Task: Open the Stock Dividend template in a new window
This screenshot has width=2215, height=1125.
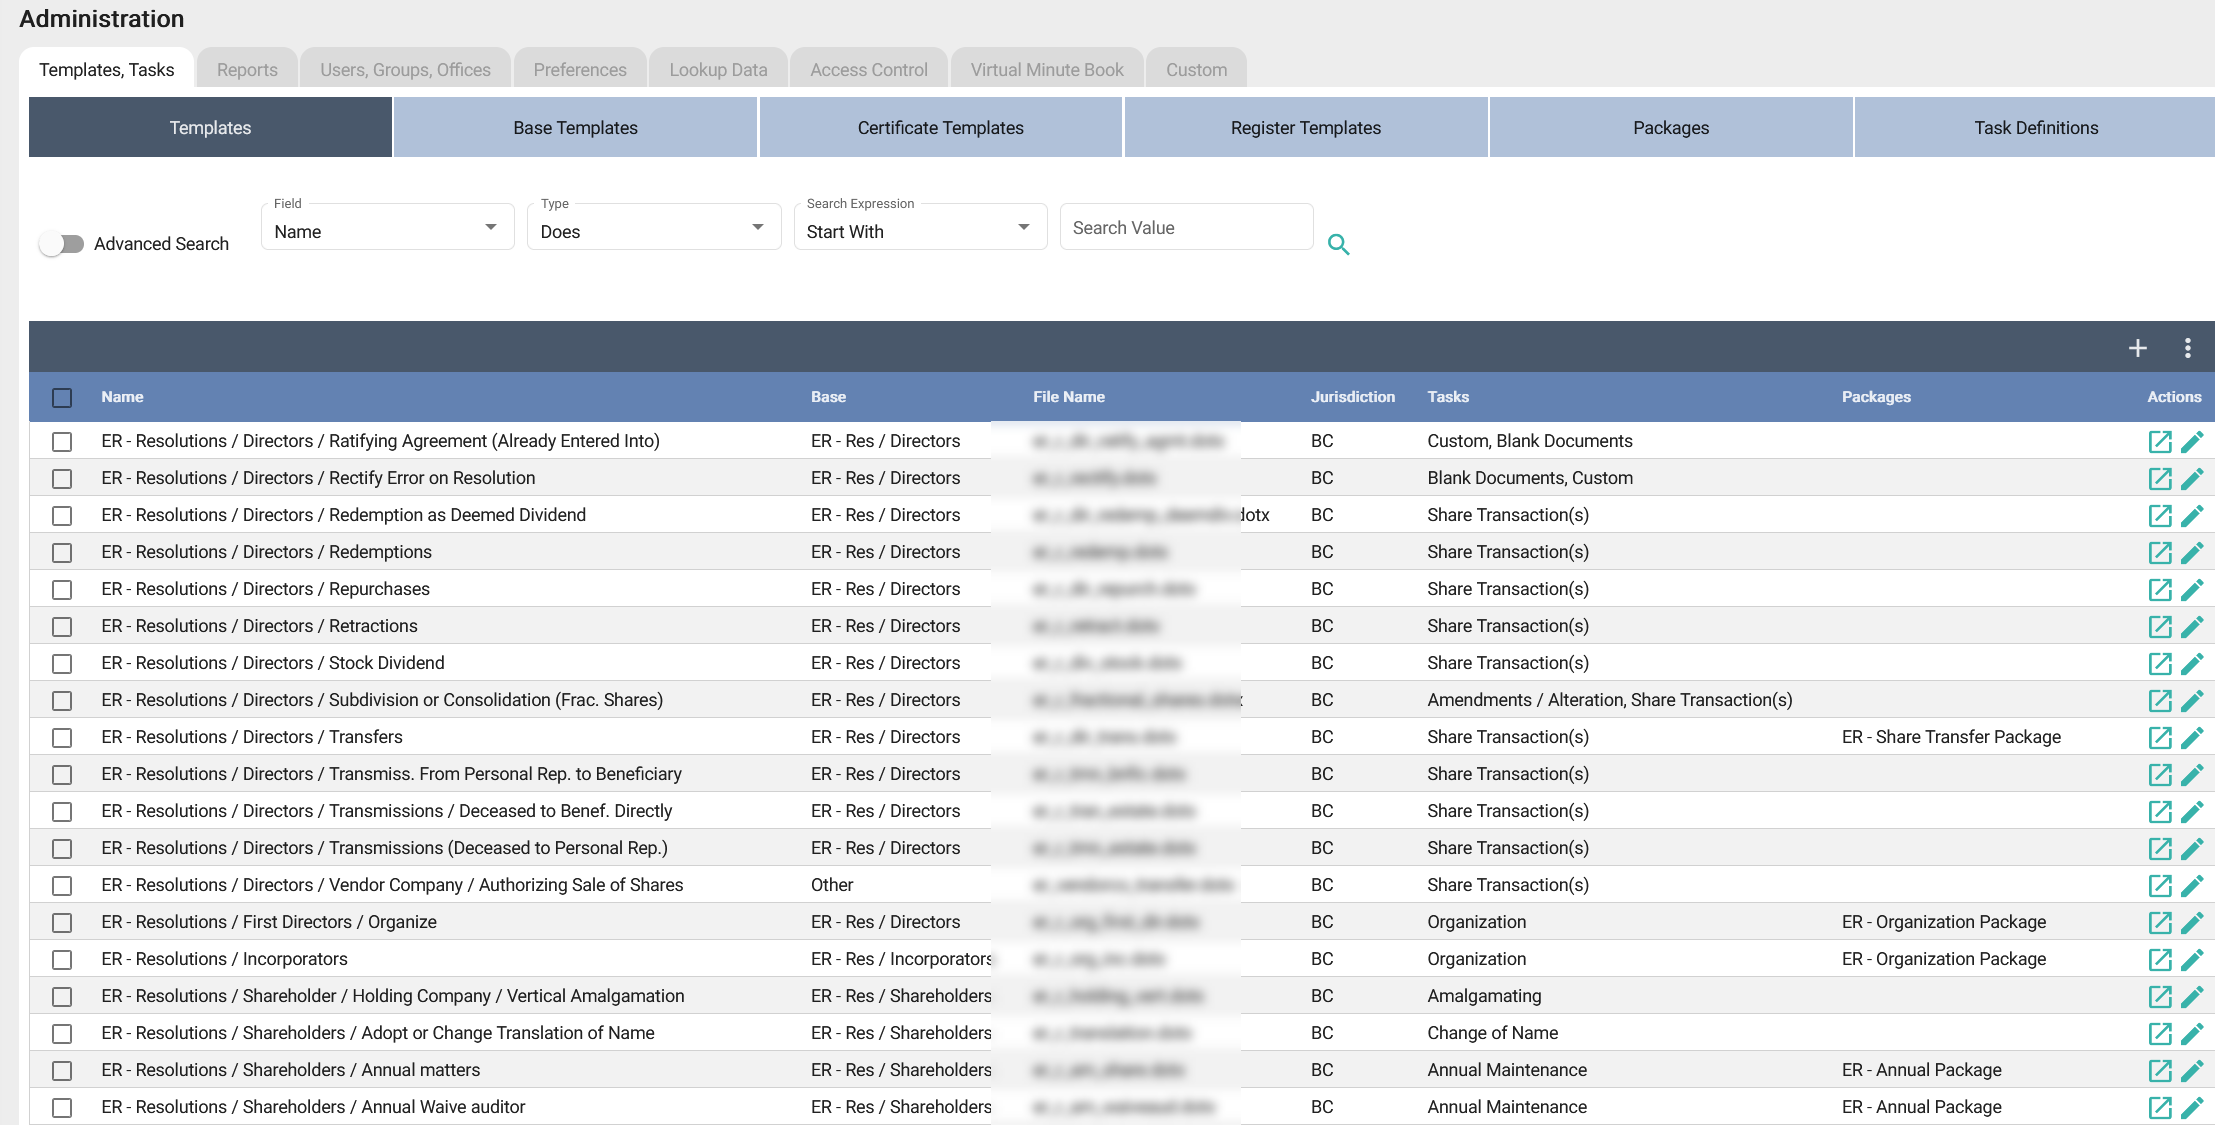Action: click(2159, 663)
